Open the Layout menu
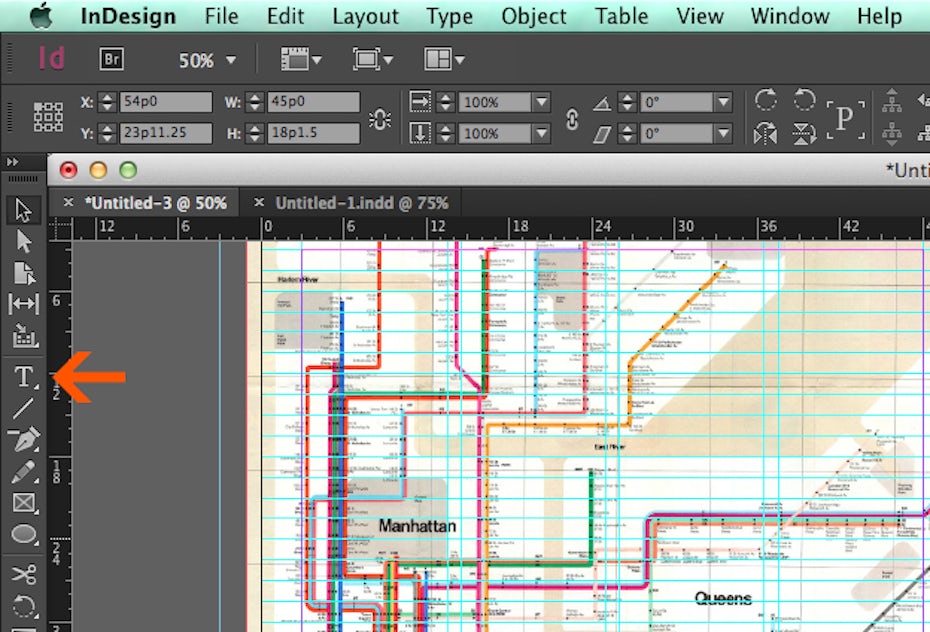This screenshot has height=632, width=930. click(363, 16)
